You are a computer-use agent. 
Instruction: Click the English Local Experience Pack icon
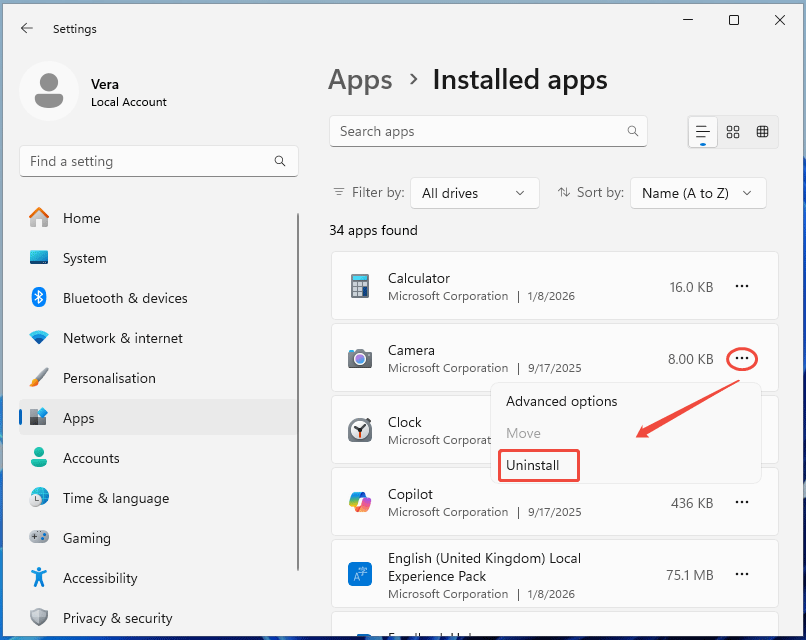(361, 574)
